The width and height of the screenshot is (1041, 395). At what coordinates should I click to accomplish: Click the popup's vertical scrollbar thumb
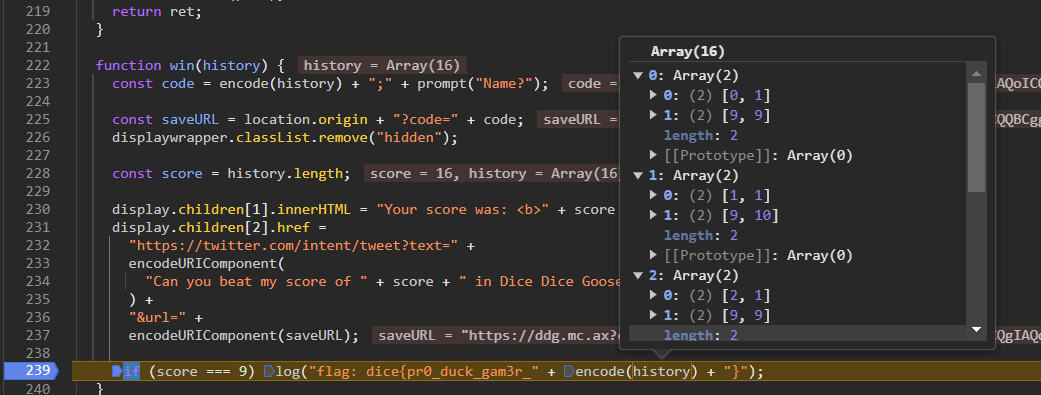(976, 137)
